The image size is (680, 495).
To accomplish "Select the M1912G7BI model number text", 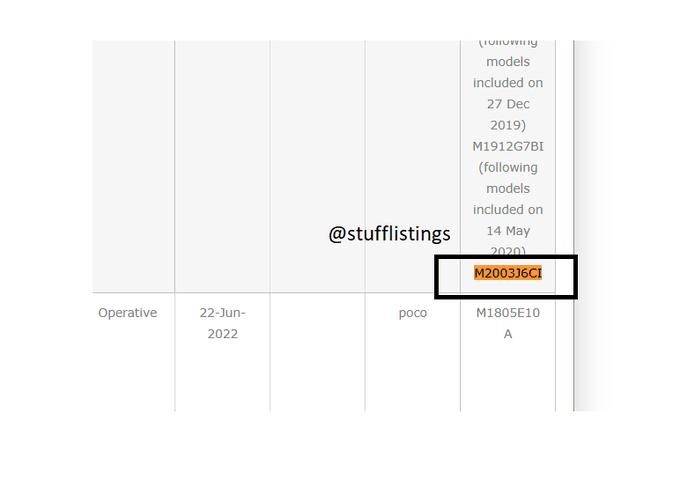I will 508,146.
